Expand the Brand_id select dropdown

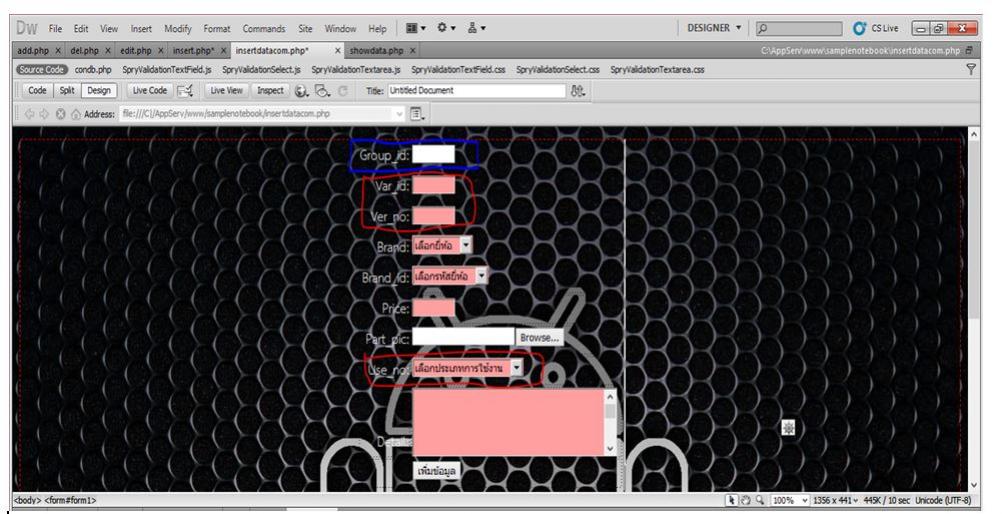point(482,276)
